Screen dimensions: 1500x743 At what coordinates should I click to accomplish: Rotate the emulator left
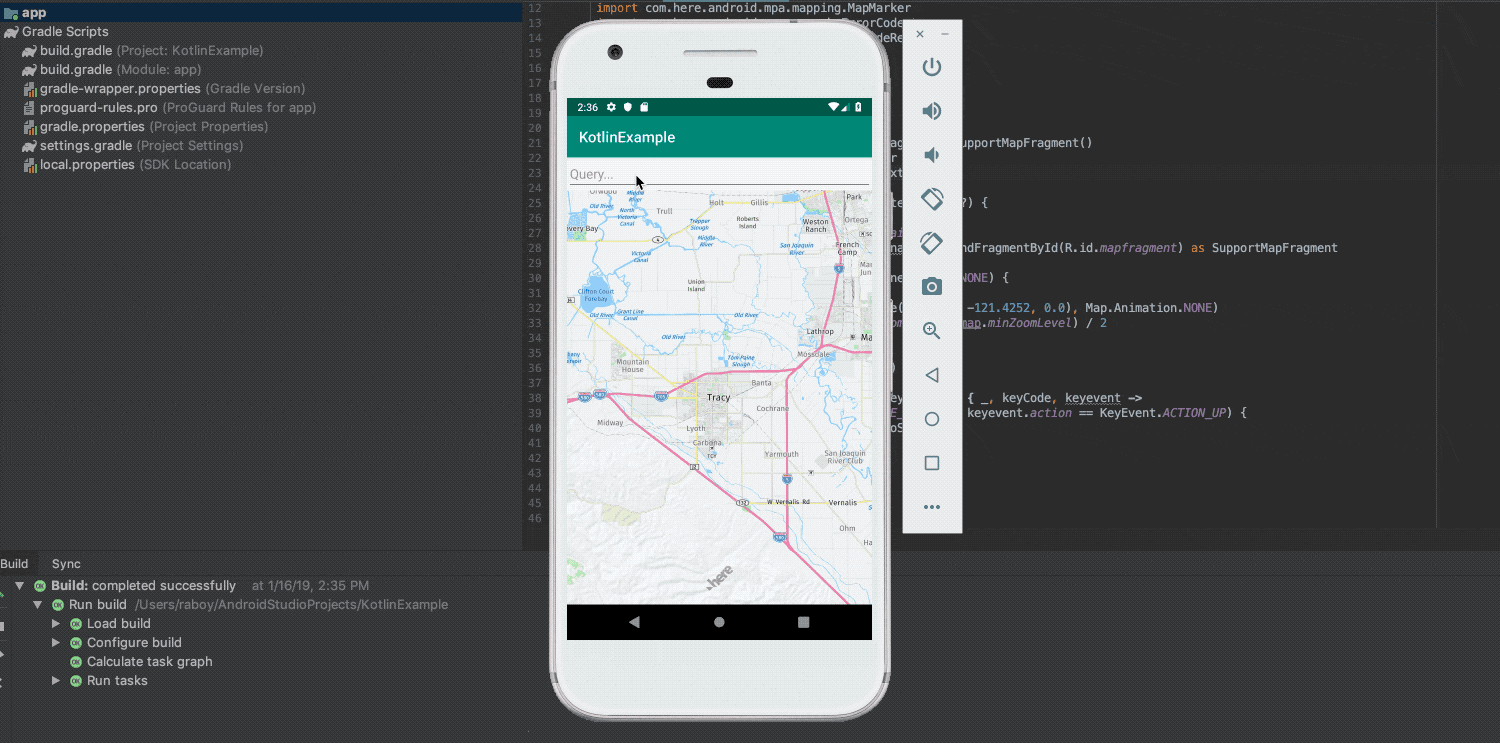coord(932,199)
